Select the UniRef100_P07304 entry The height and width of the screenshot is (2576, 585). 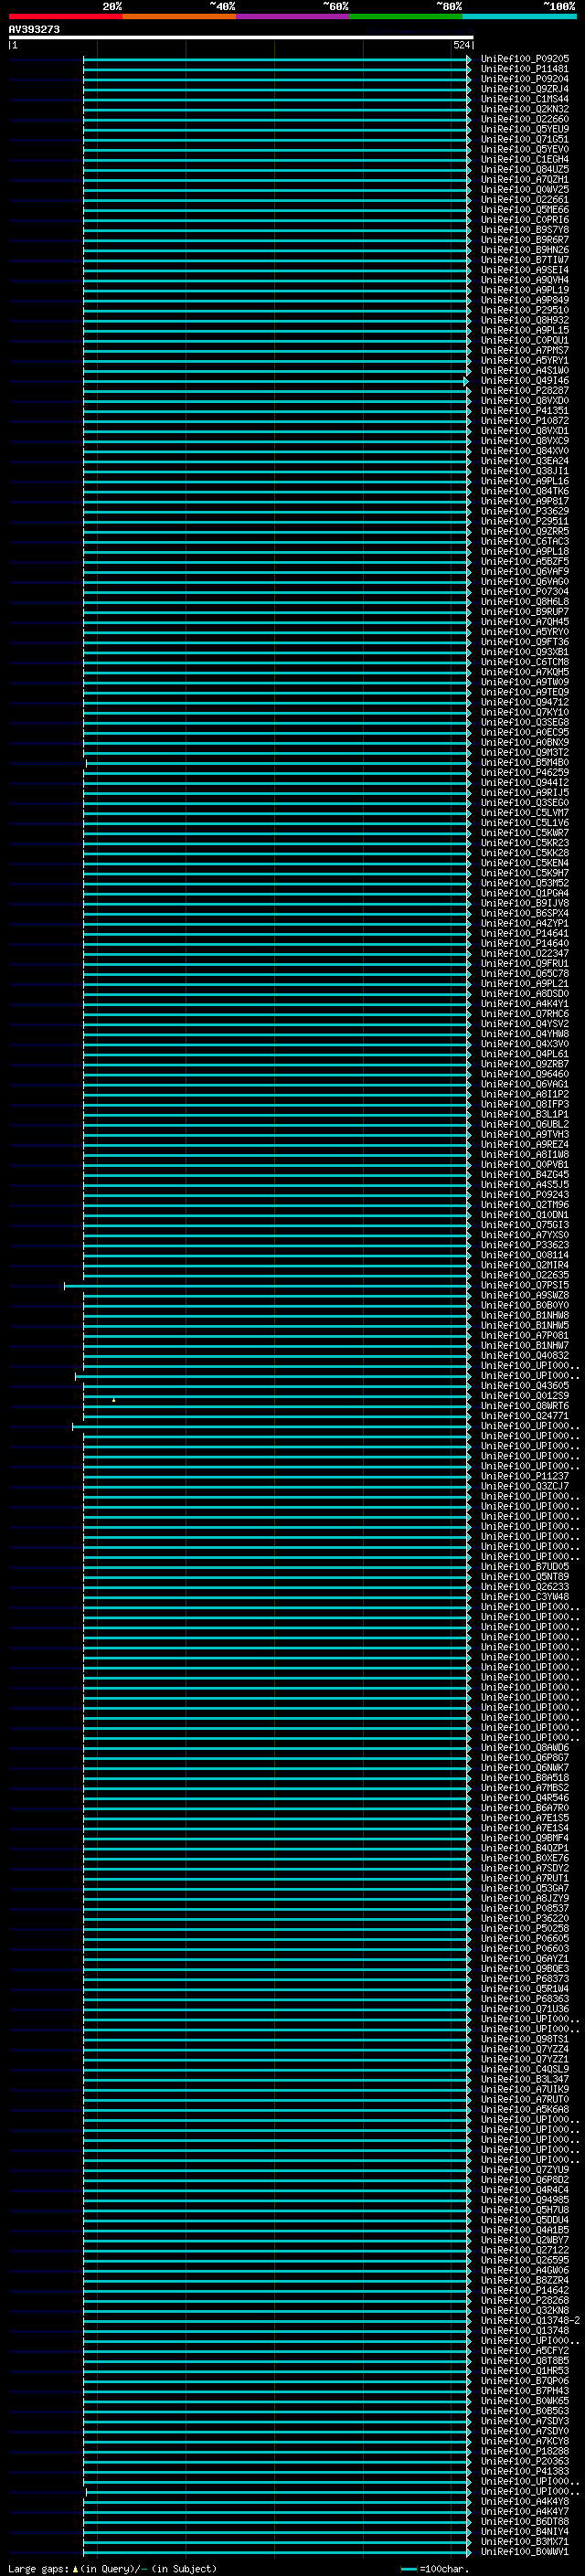pos(525,592)
